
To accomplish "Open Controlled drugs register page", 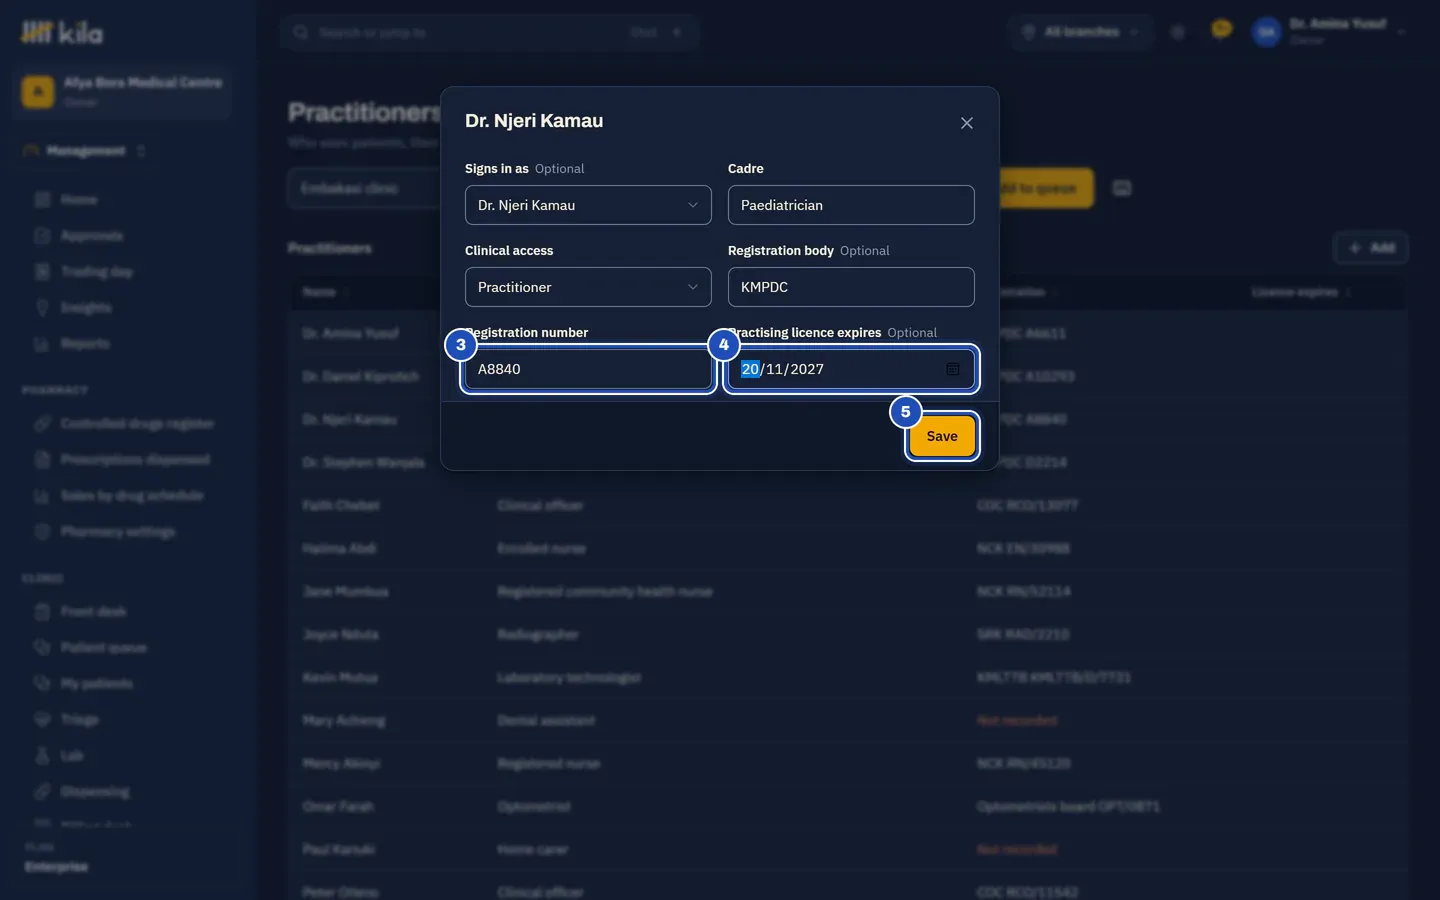I will click(137, 424).
